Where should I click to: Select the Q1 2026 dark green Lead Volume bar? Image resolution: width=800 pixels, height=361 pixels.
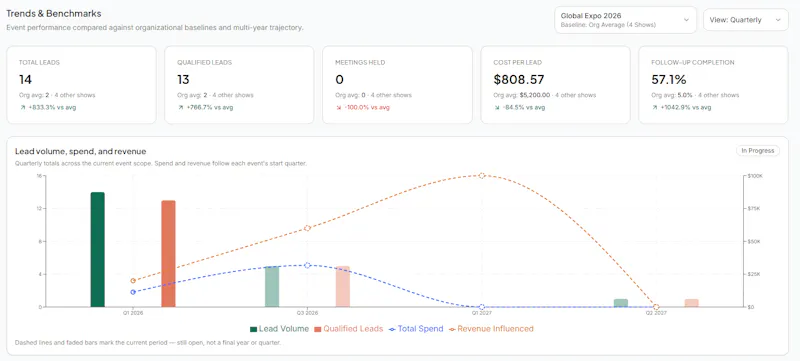[97, 249]
